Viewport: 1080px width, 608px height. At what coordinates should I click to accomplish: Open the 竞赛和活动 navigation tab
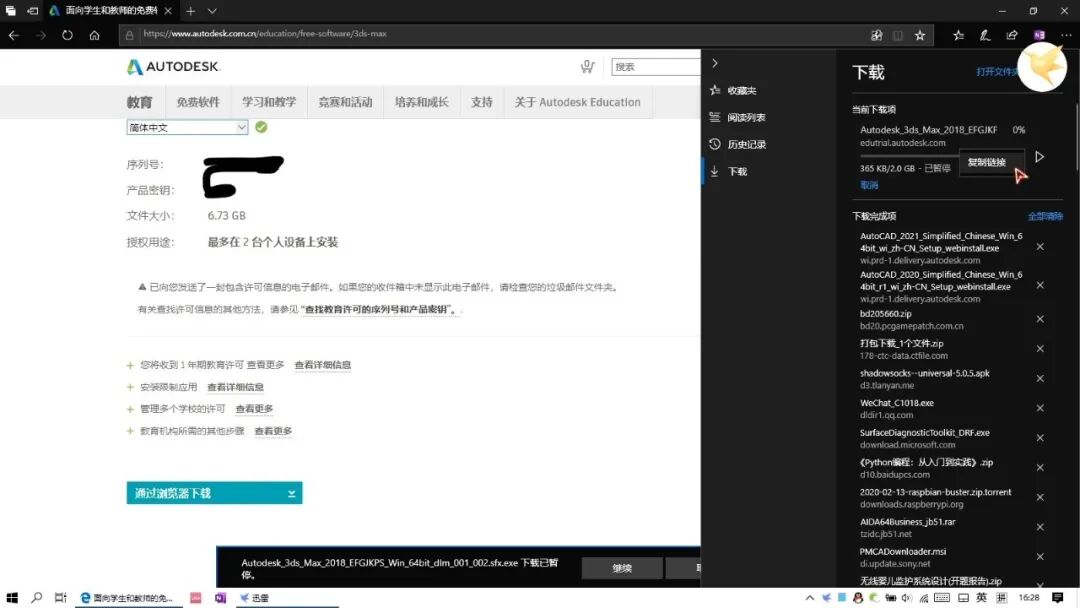(x=345, y=102)
